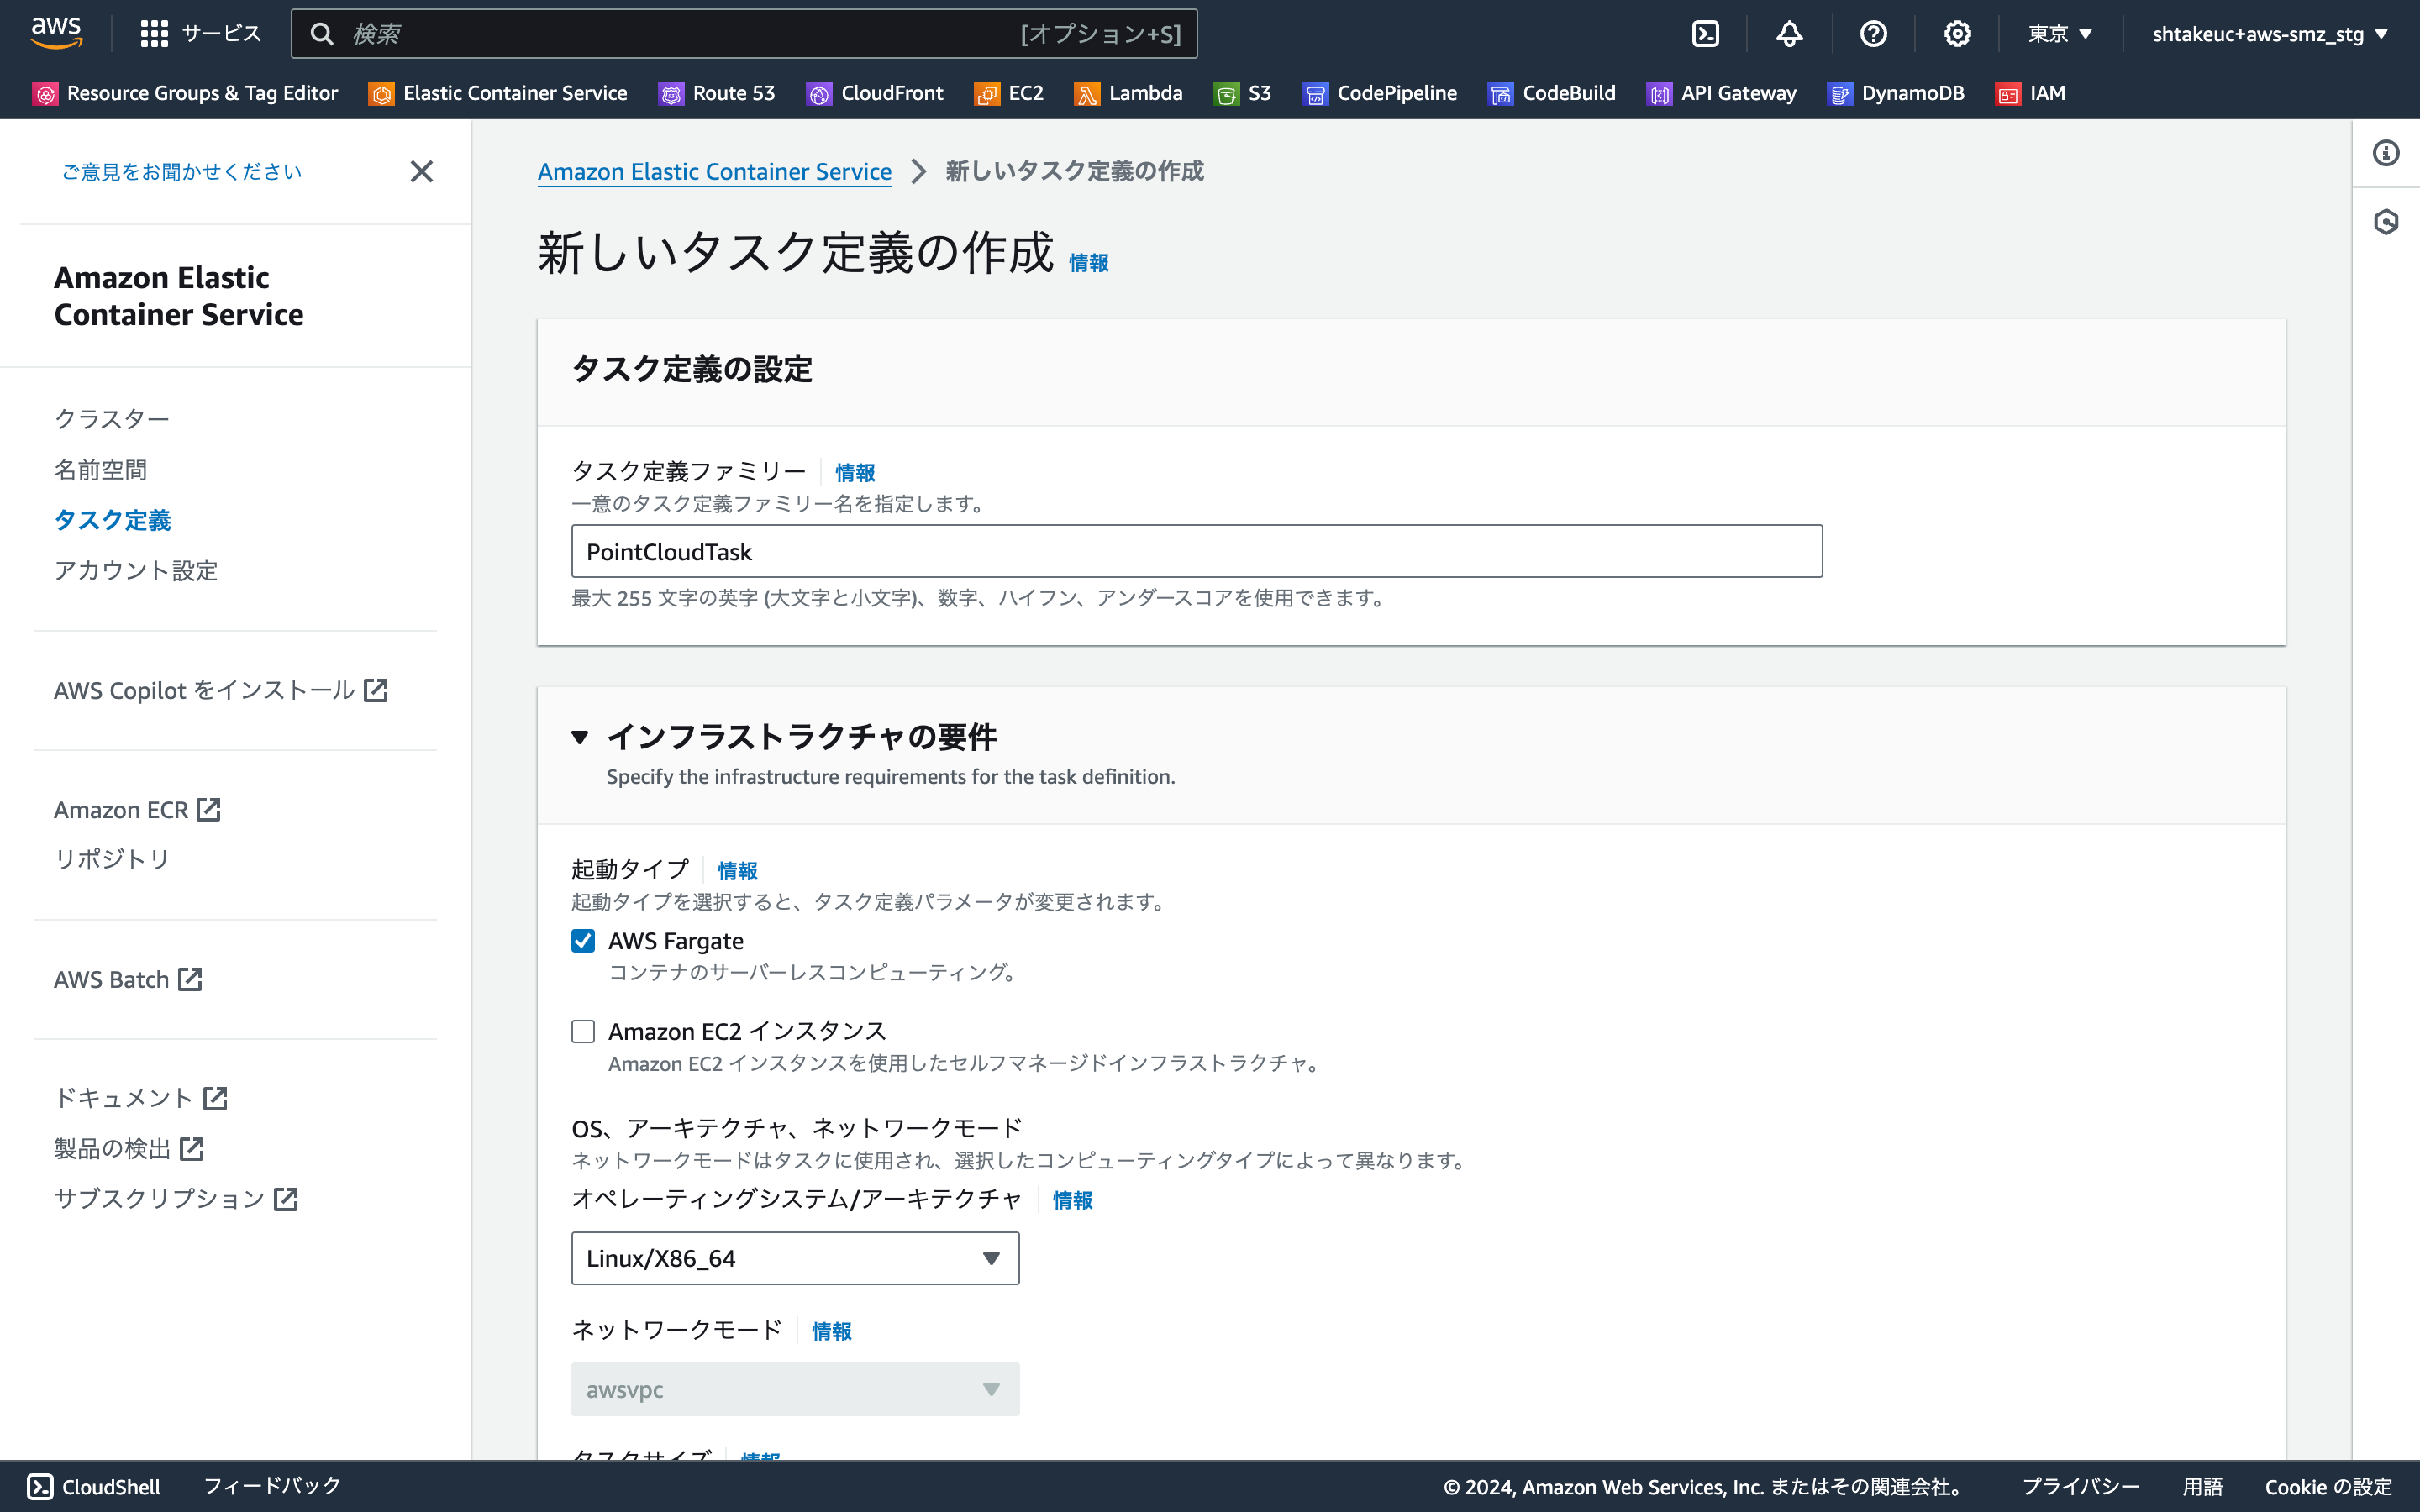2420x1512 pixels.
Task: Open the Linux/X86_64 OS architecture dropdown
Action: [x=795, y=1258]
